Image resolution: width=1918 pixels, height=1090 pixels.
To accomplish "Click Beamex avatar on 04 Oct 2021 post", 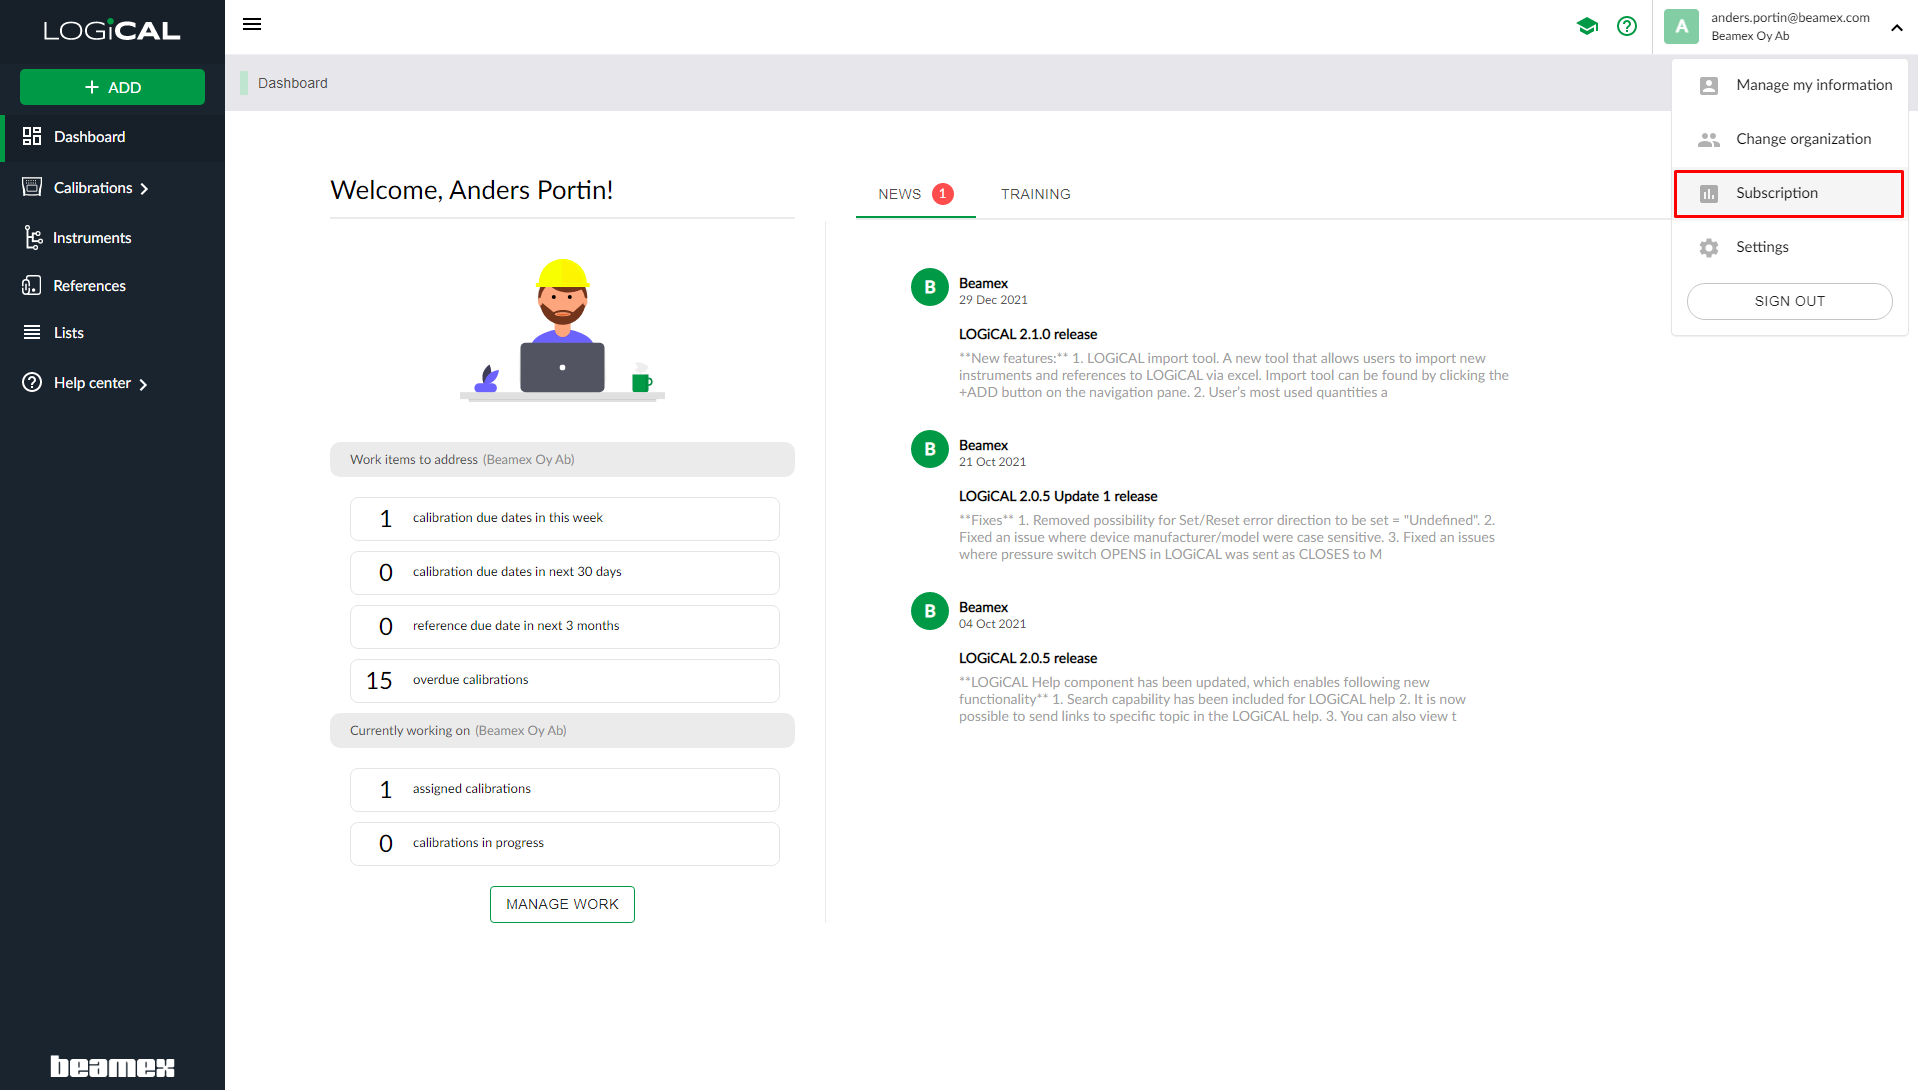I will coord(929,611).
